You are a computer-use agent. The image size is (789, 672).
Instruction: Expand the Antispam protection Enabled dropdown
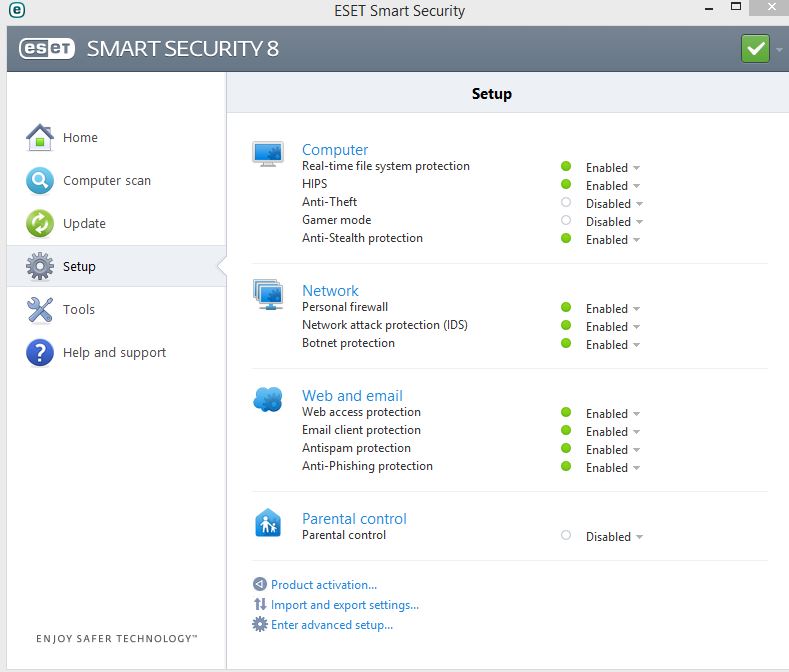[x=637, y=450]
